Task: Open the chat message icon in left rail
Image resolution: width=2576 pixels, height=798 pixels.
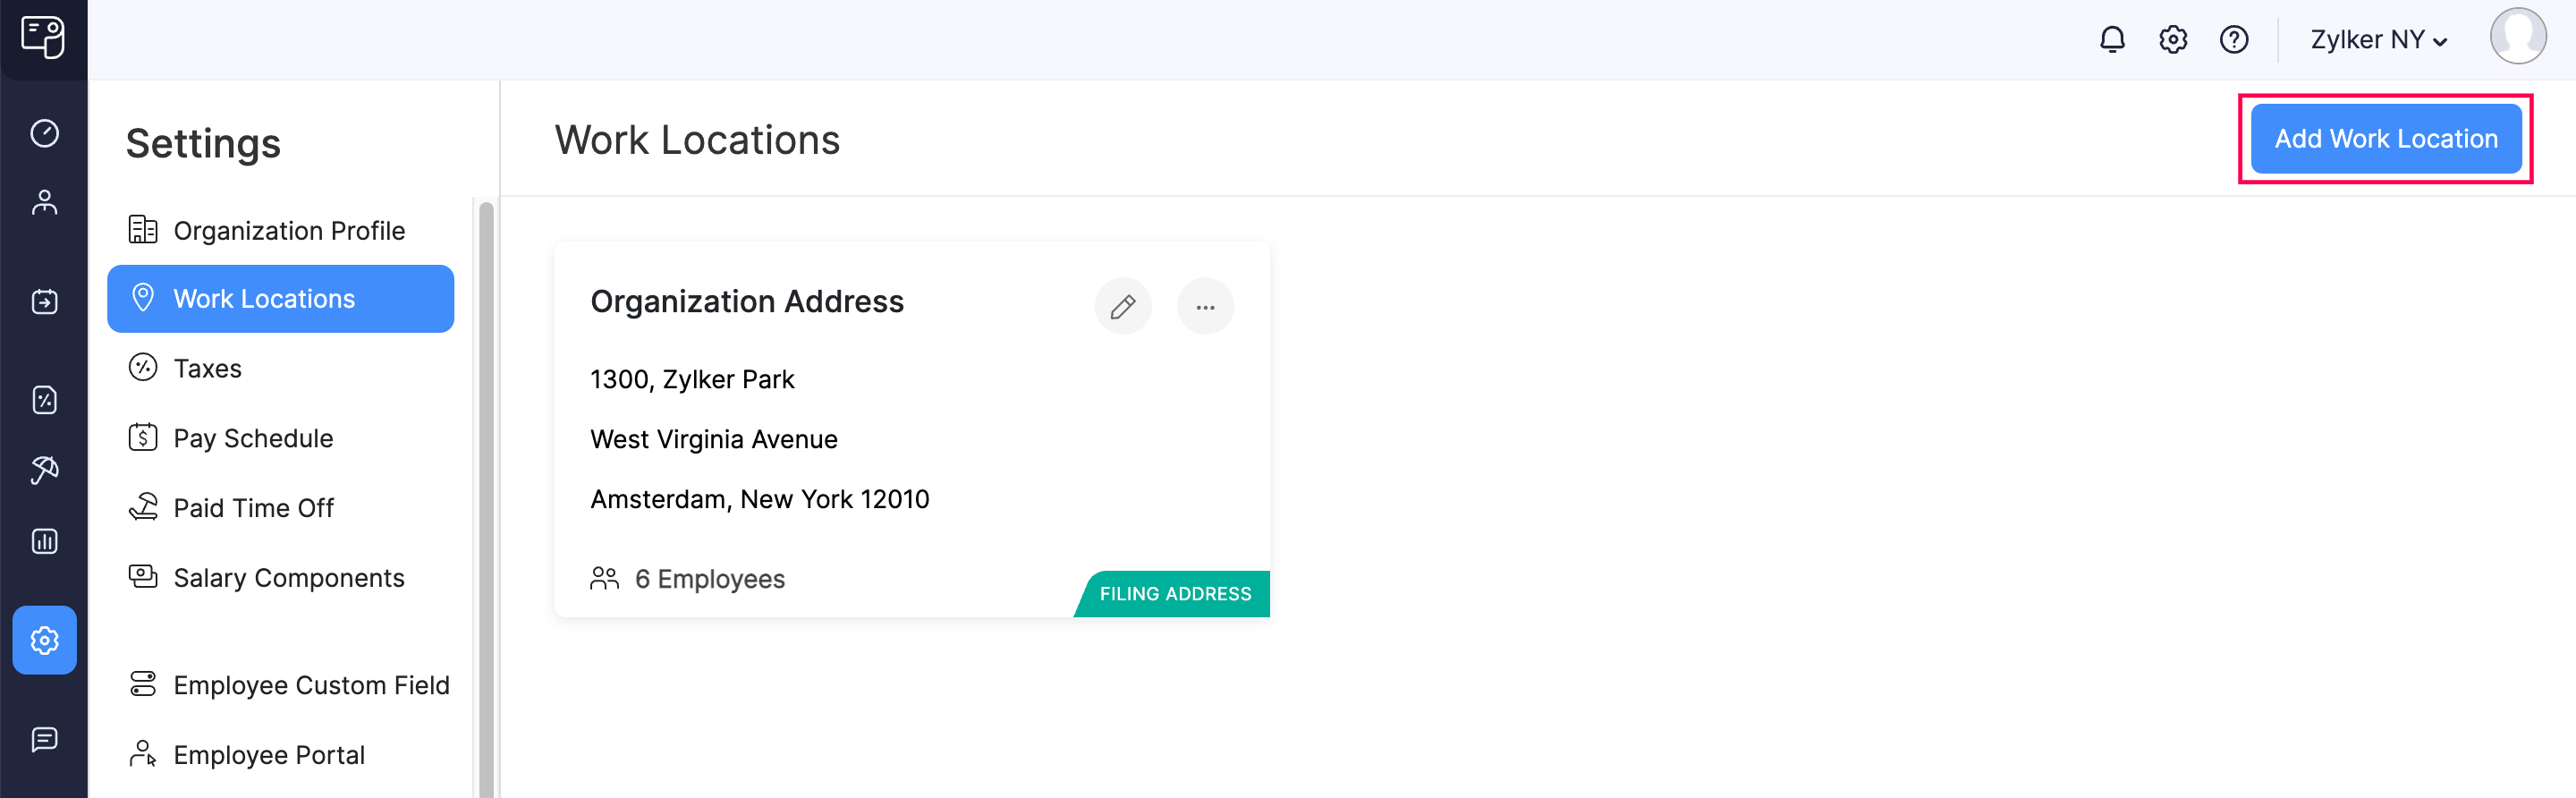Action: coord(44,739)
